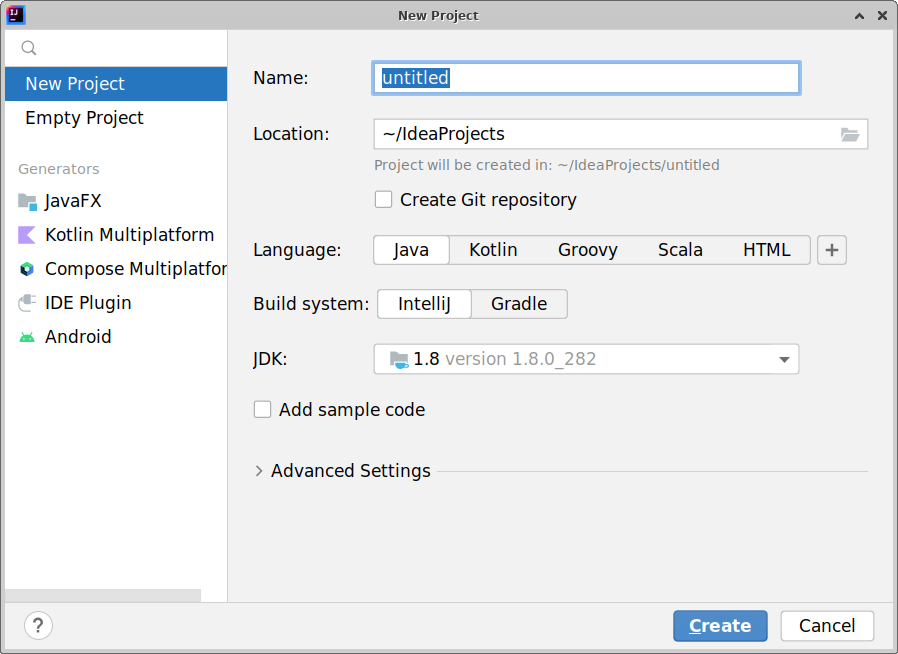The height and width of the screenshot is (654, 898).
Task: Click the plus button to add language
Action: 832,250
